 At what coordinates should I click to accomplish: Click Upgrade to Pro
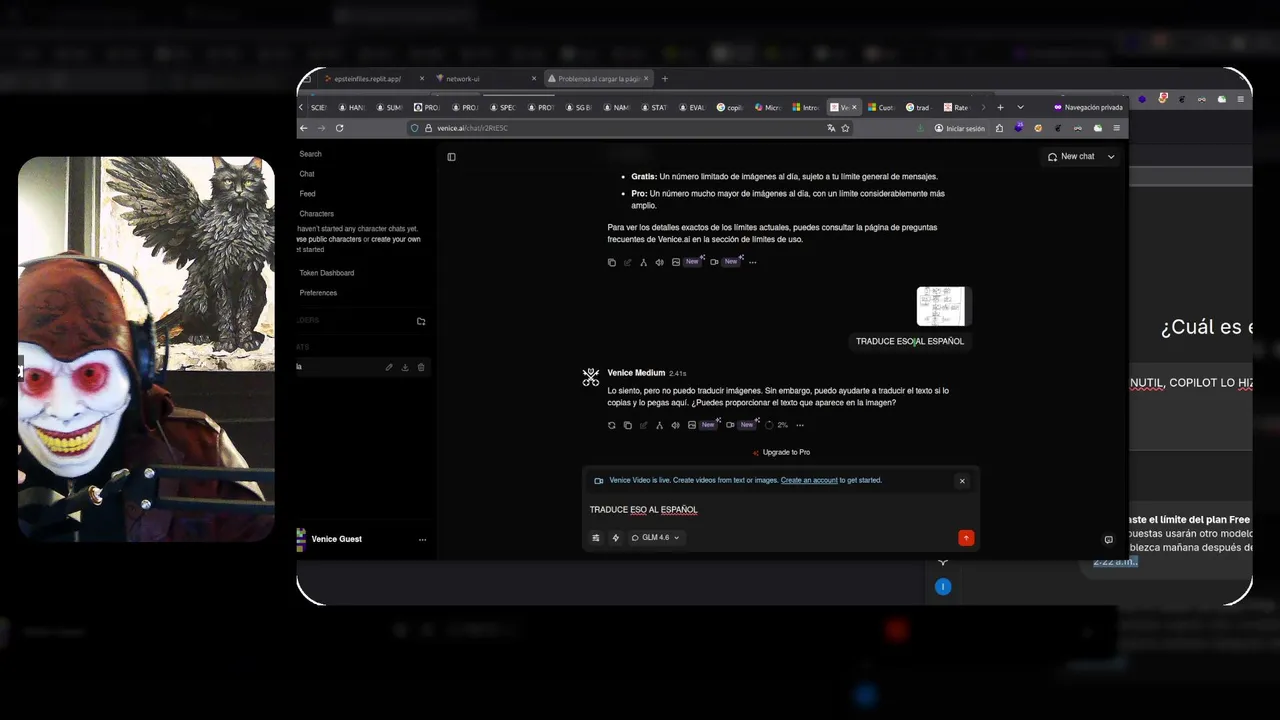[781, 452]
